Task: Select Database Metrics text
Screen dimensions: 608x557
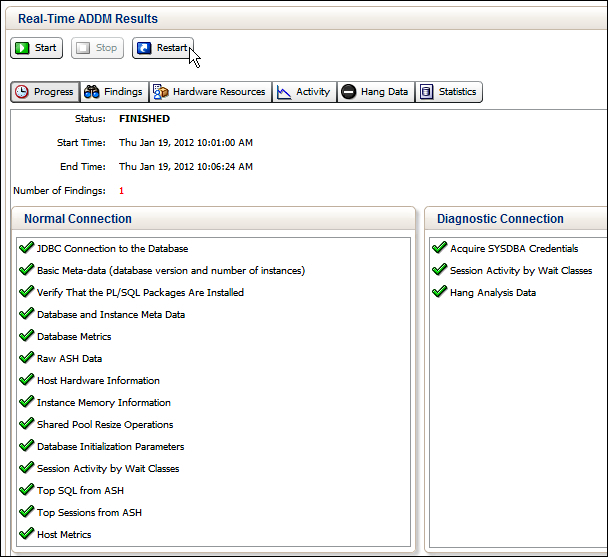Action: (74, 337)
